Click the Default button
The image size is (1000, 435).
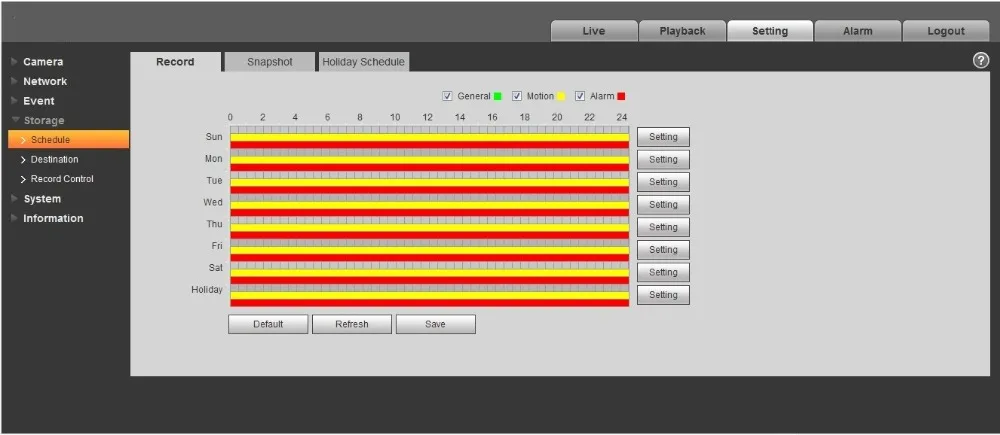click(x=268, y=324)
